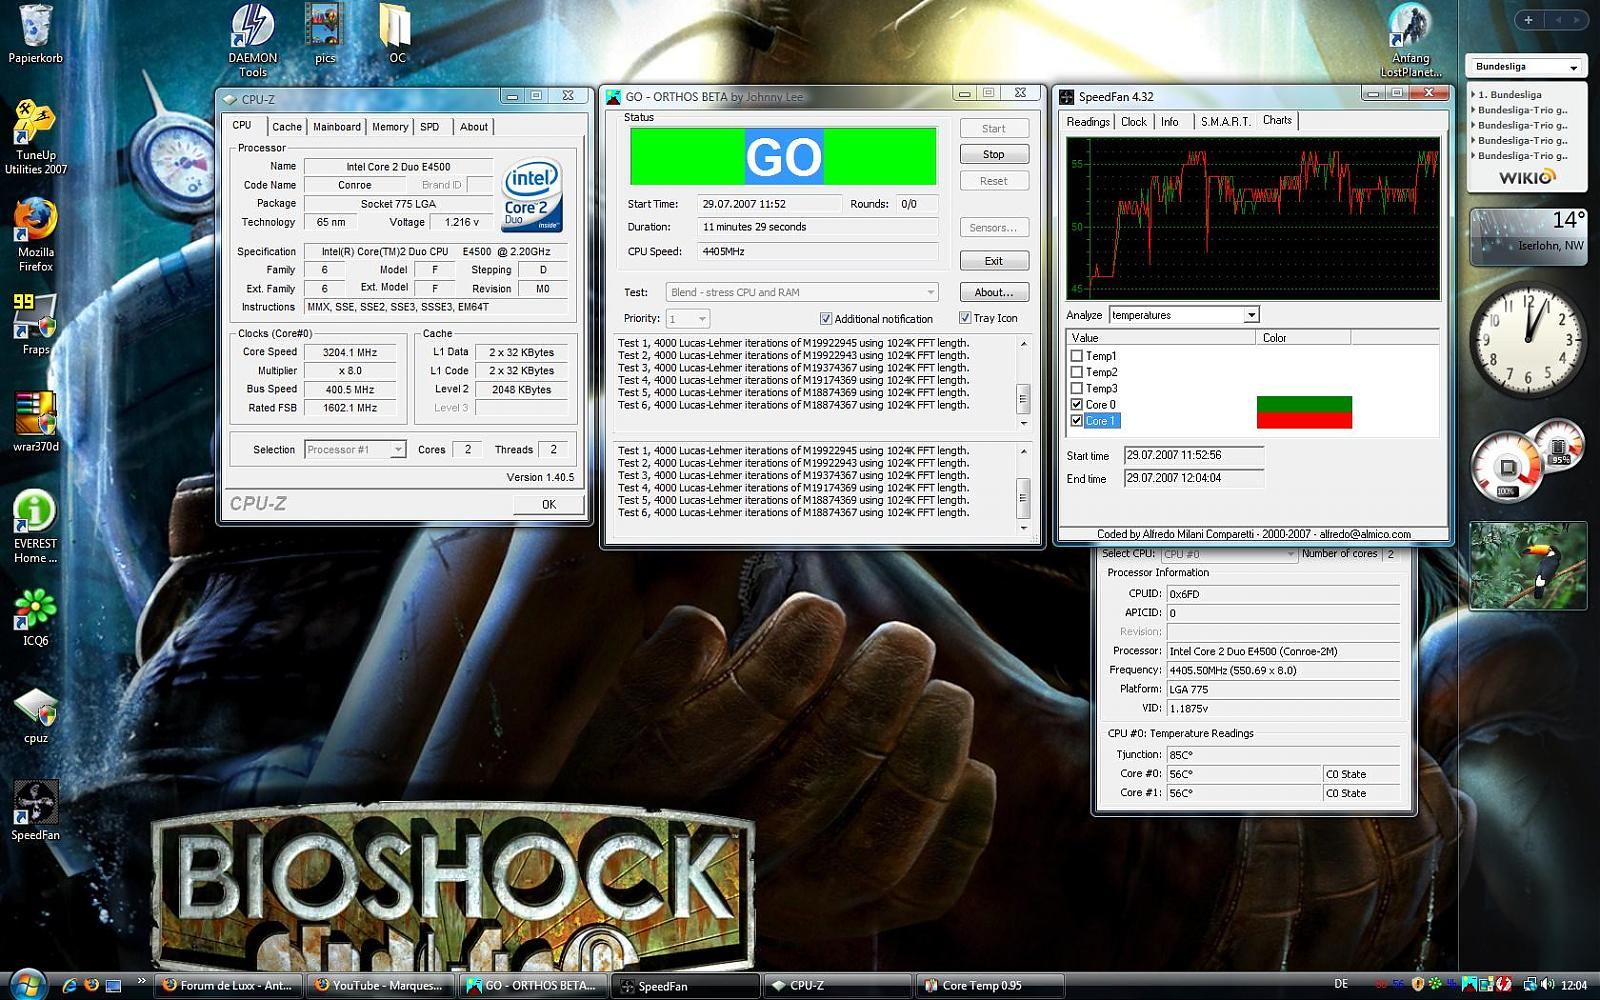Image resolution: width=1600 pixels, height=1000 pixels.
Task: Check Temp1 in SpeedFan chart list
Action: [x=1076, y=356]
